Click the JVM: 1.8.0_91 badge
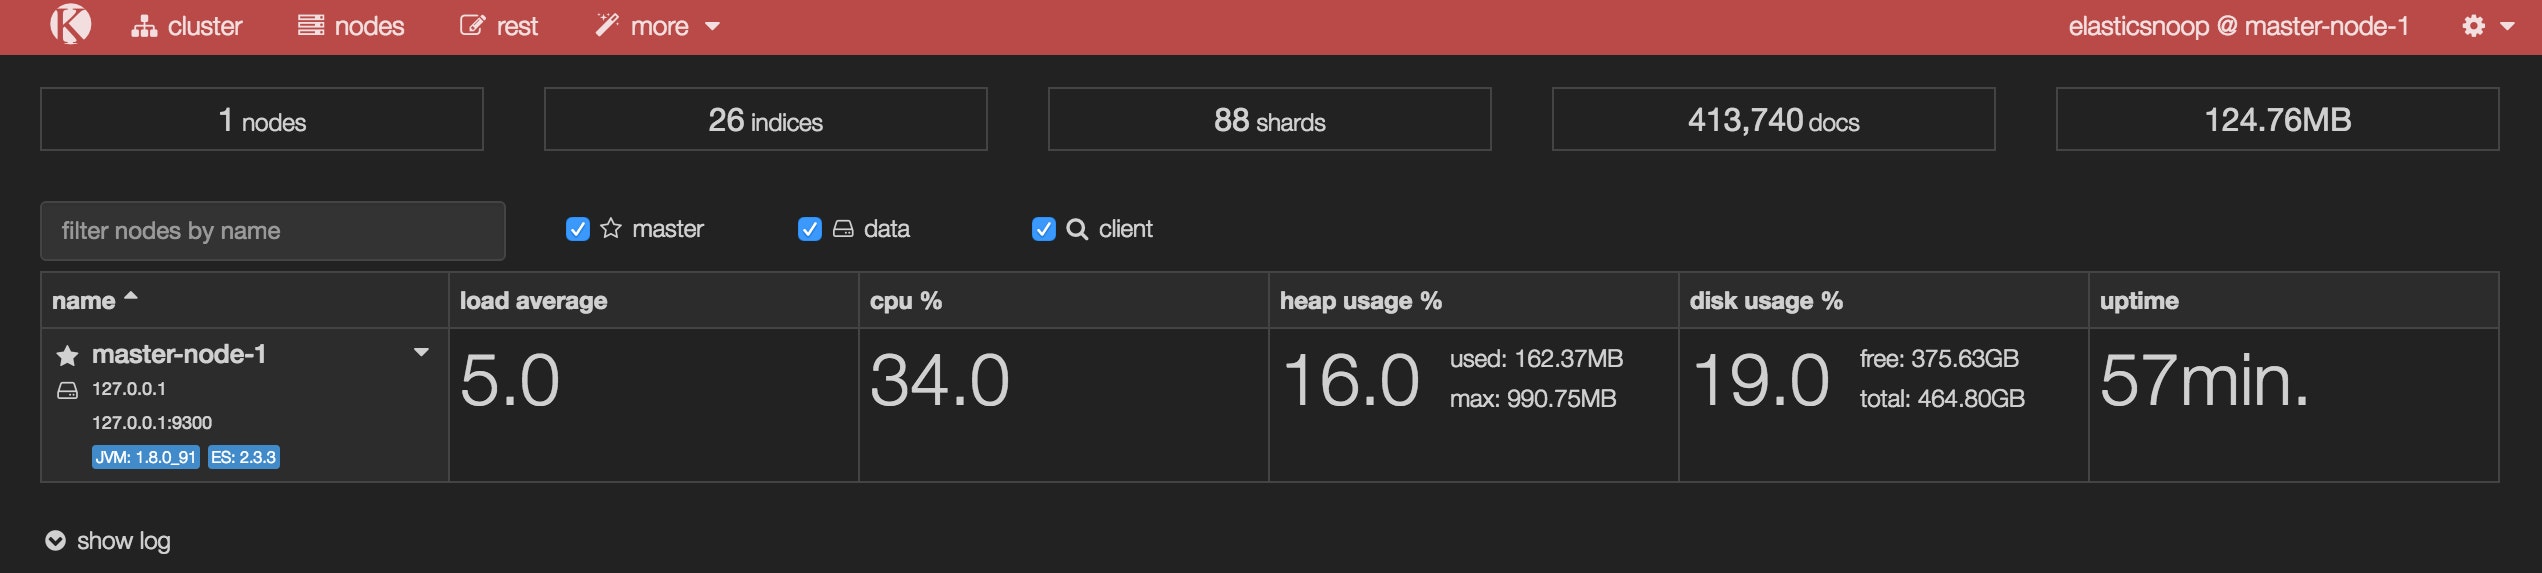The height and width of the screenshot is (573, 2542). [146, 457]
